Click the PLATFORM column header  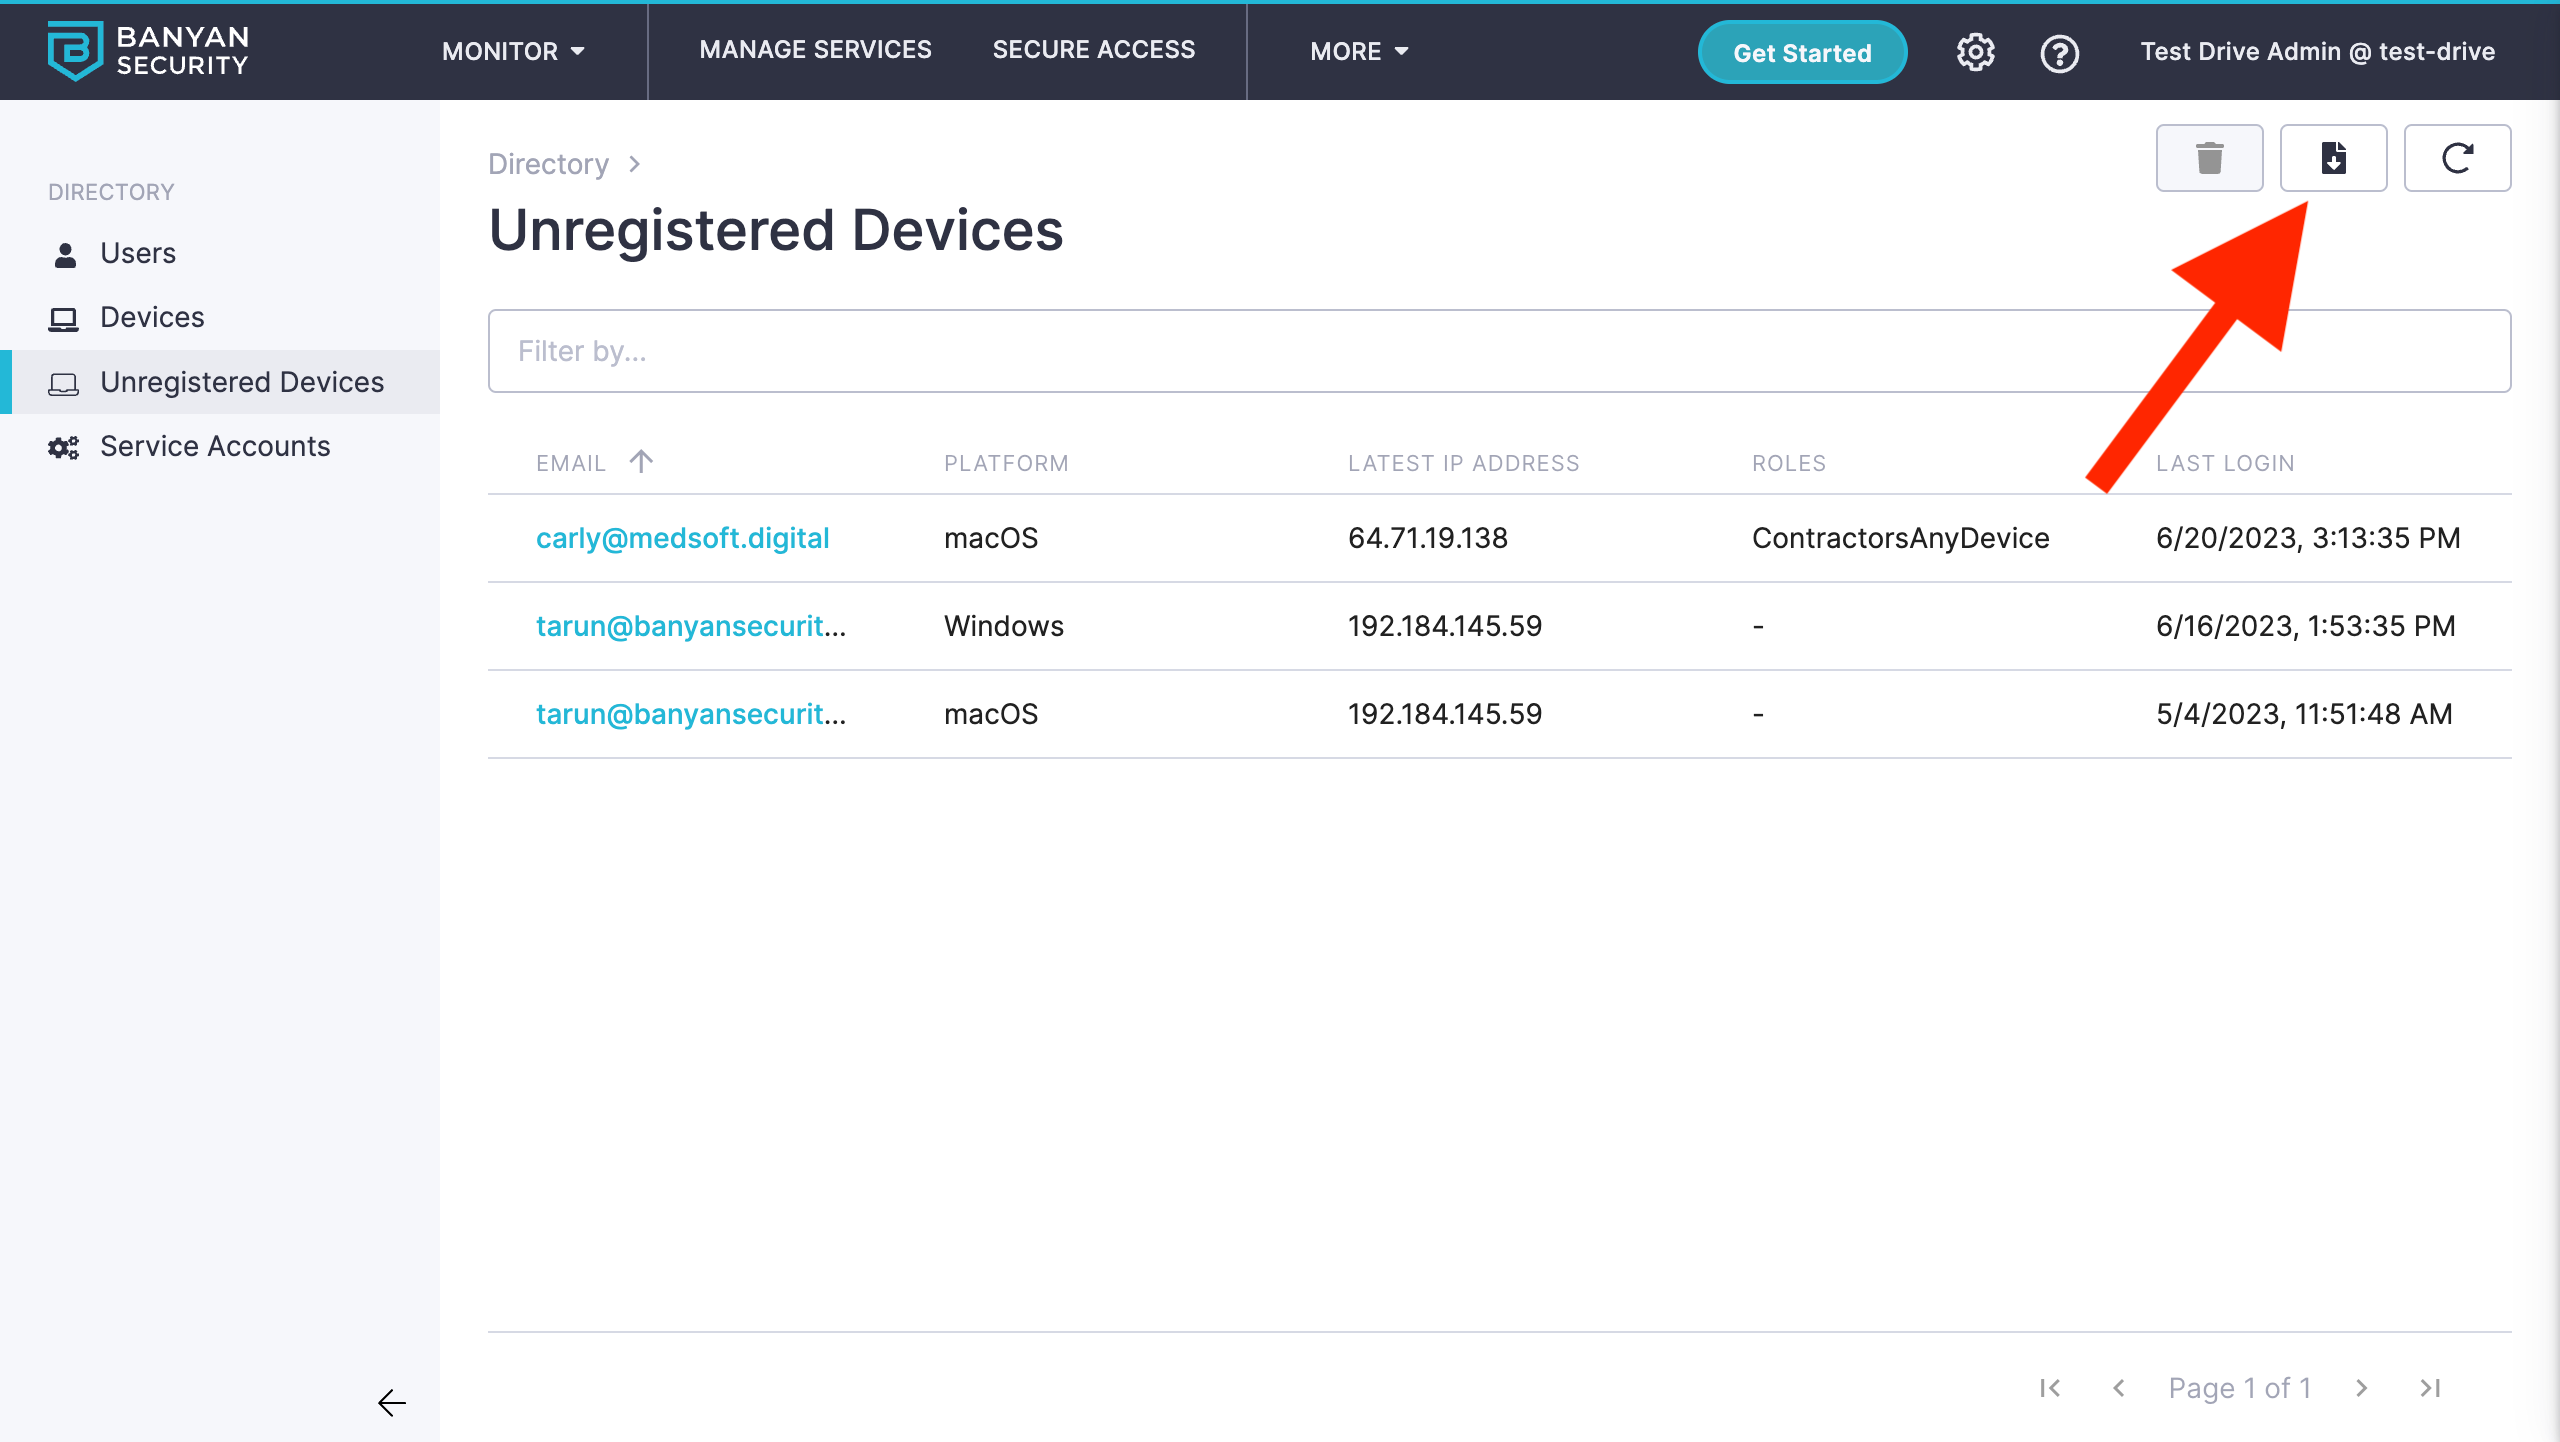pos(1006,463)
